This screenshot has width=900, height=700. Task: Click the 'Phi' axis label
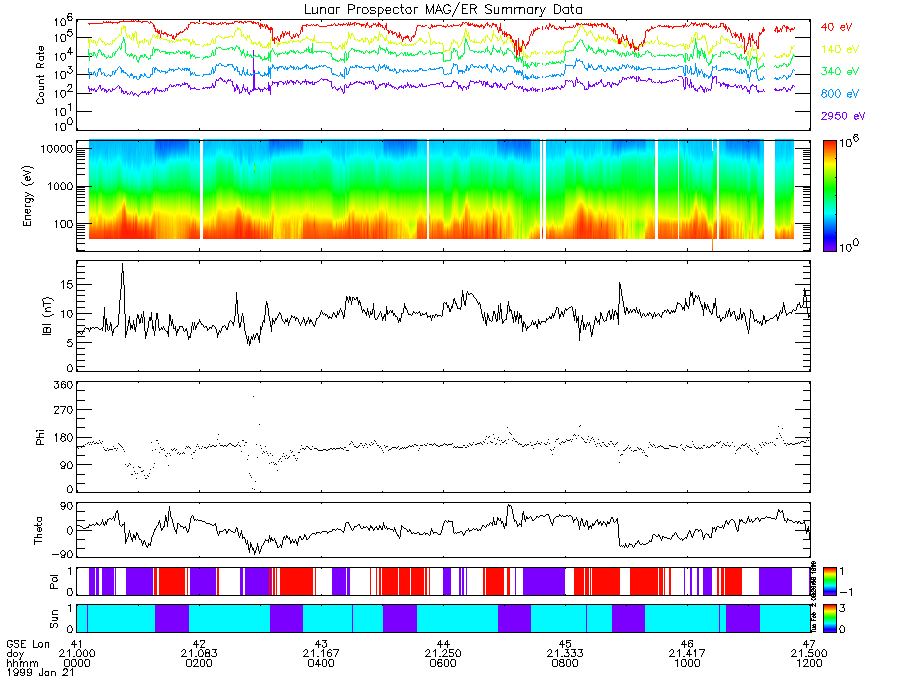point(40,437)
